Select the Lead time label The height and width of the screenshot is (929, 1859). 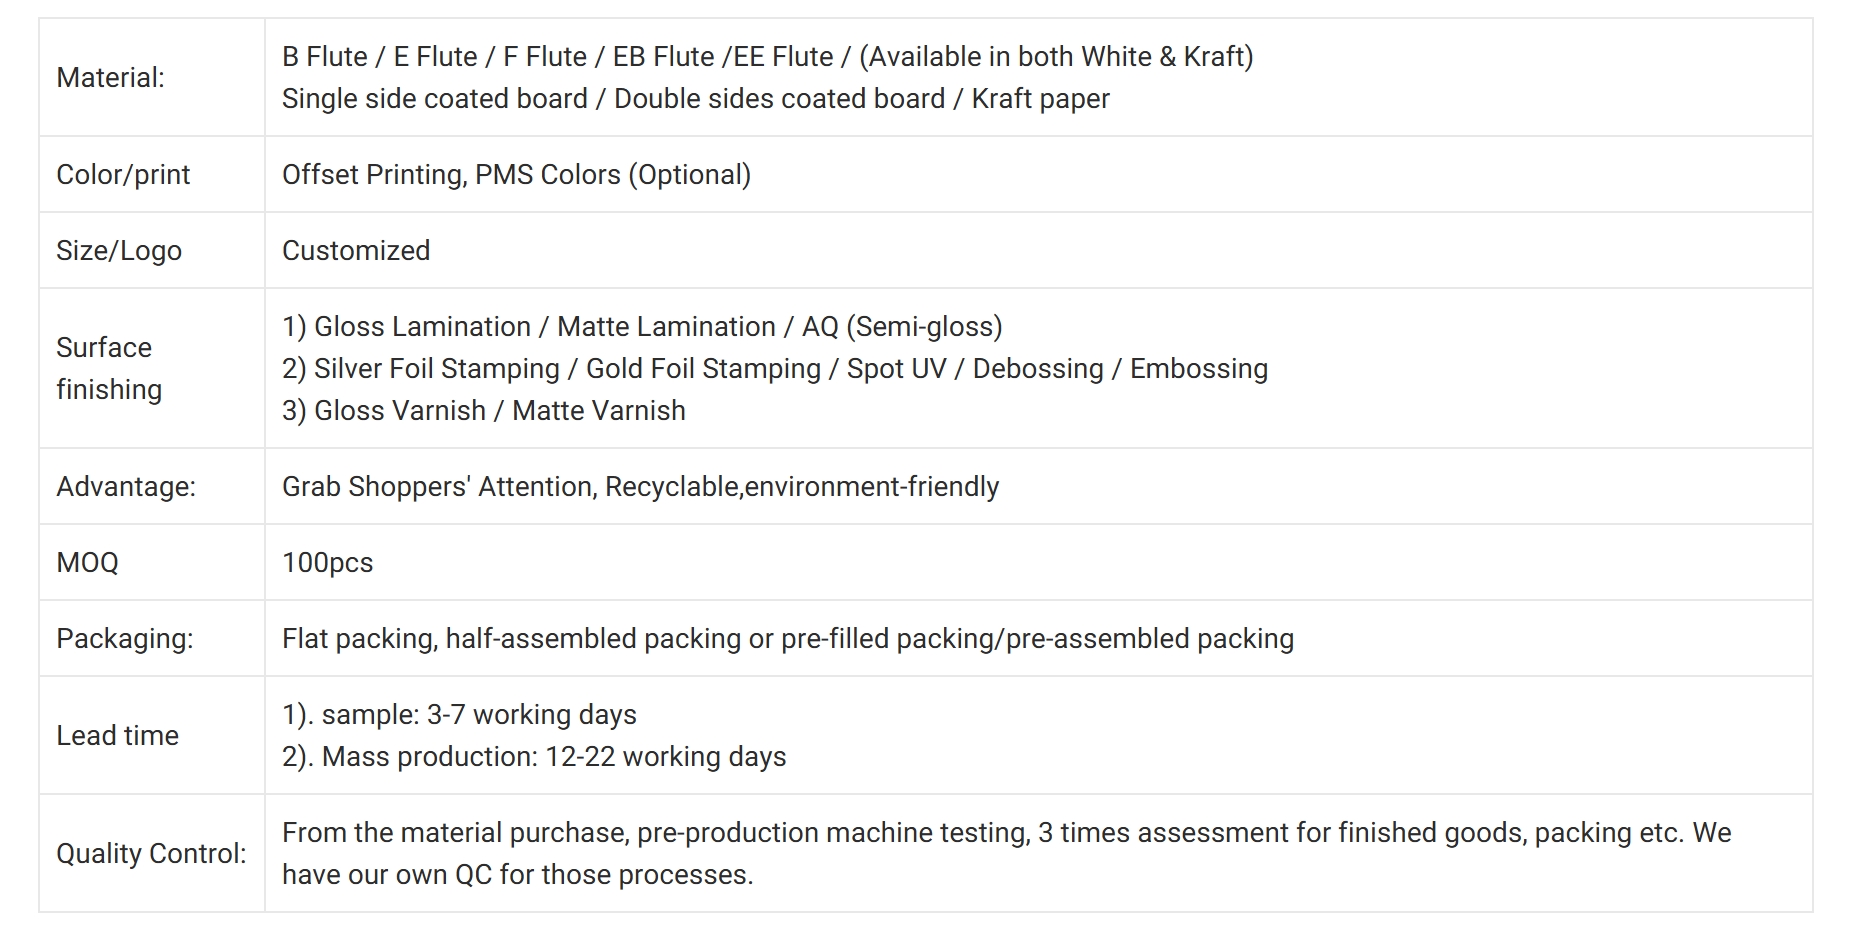click(118, 735)
